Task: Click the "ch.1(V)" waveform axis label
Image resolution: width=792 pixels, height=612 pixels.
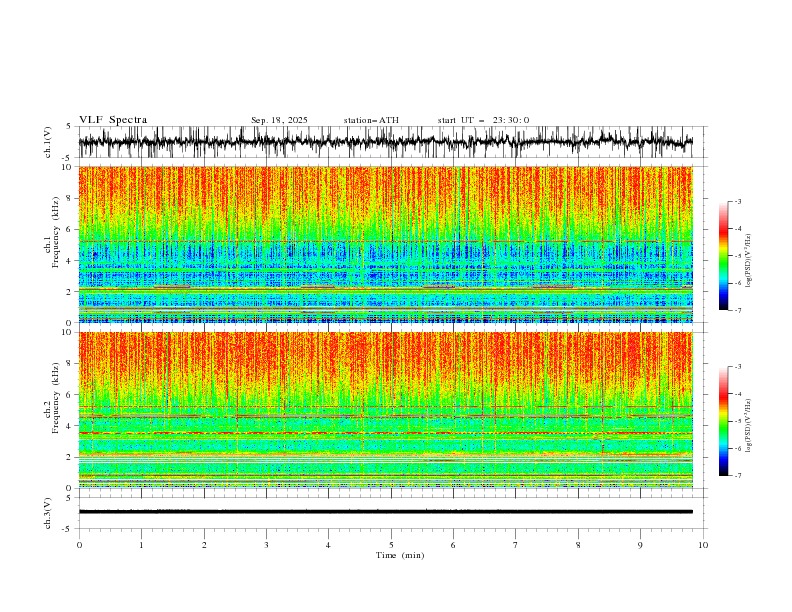Action: click(48, 142)
